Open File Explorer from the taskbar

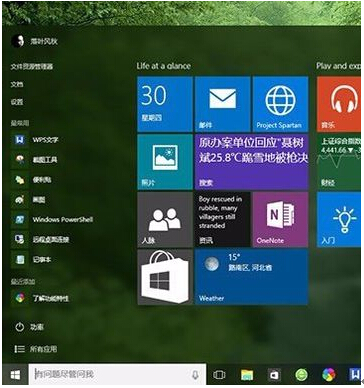247,375
